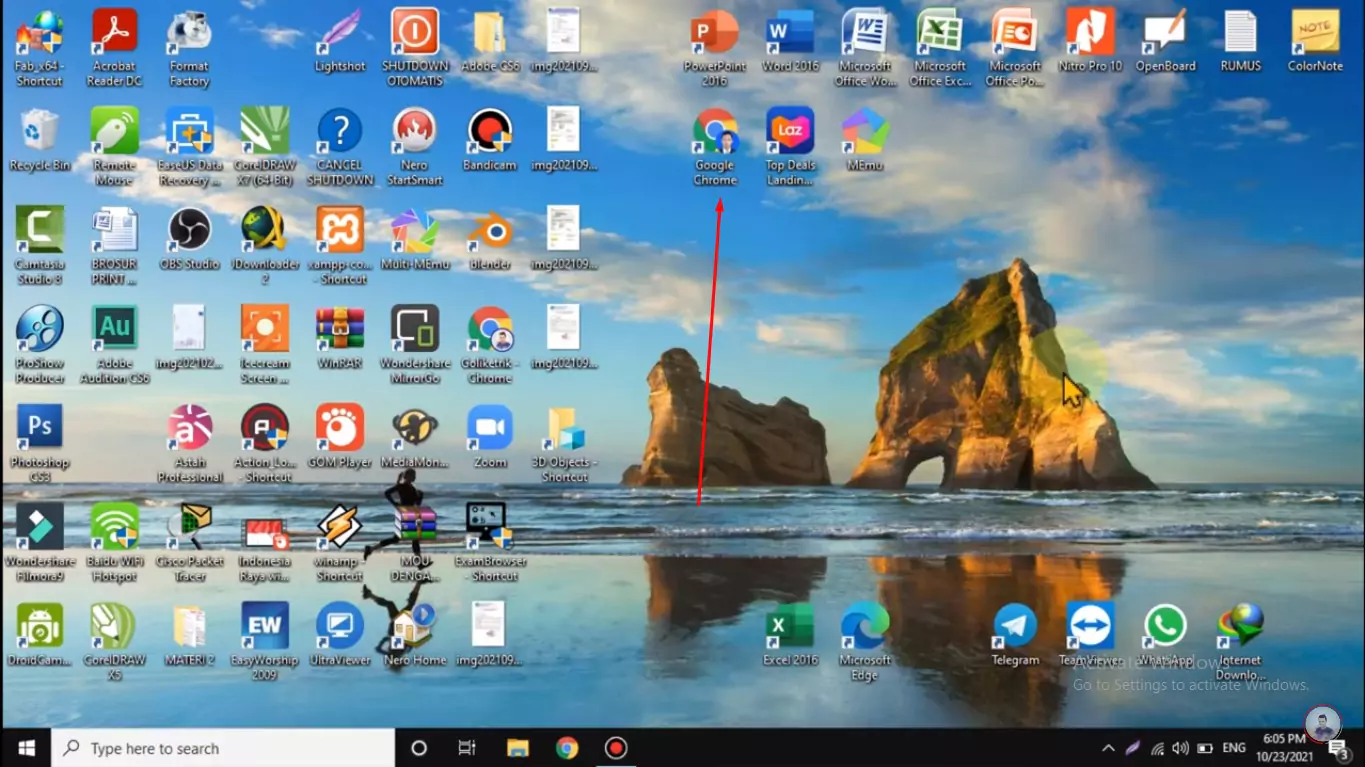The width and height of the screenshot is (1365, 767).
Task: Click the Chrome icon in the taskbar
Action: click(567, 748)
